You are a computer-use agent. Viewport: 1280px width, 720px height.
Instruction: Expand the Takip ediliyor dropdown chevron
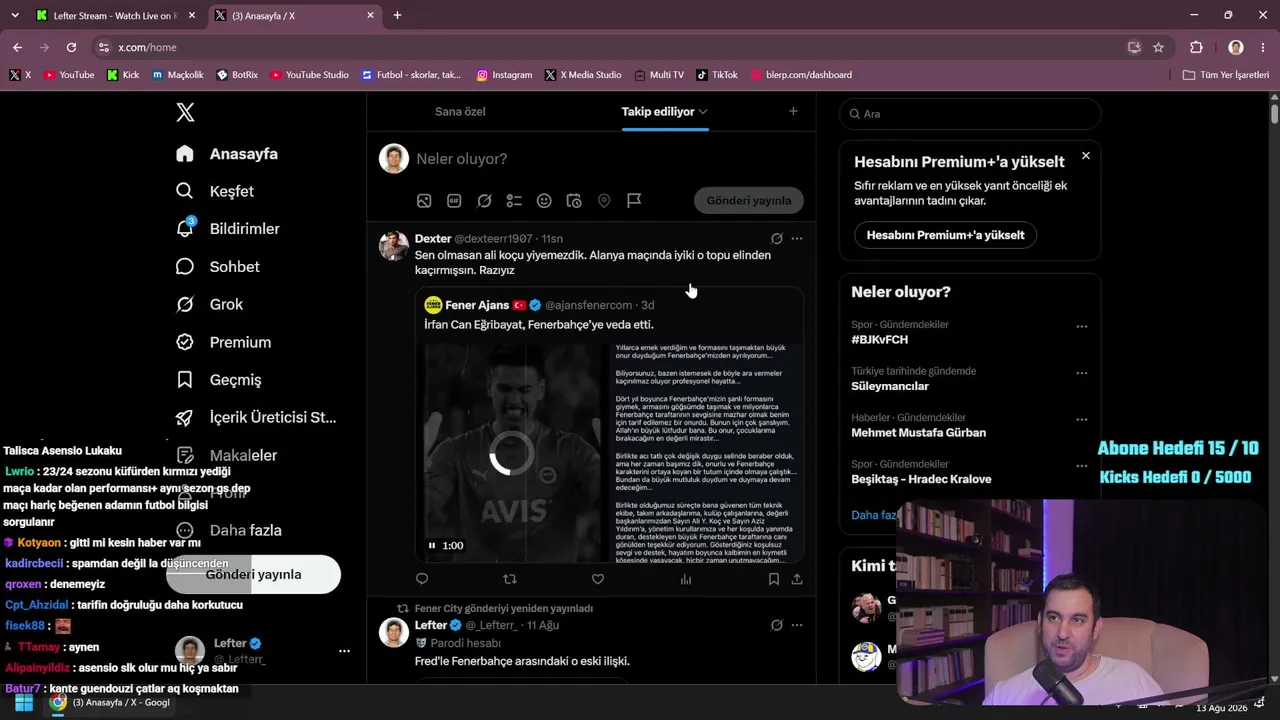pos(703,112)
